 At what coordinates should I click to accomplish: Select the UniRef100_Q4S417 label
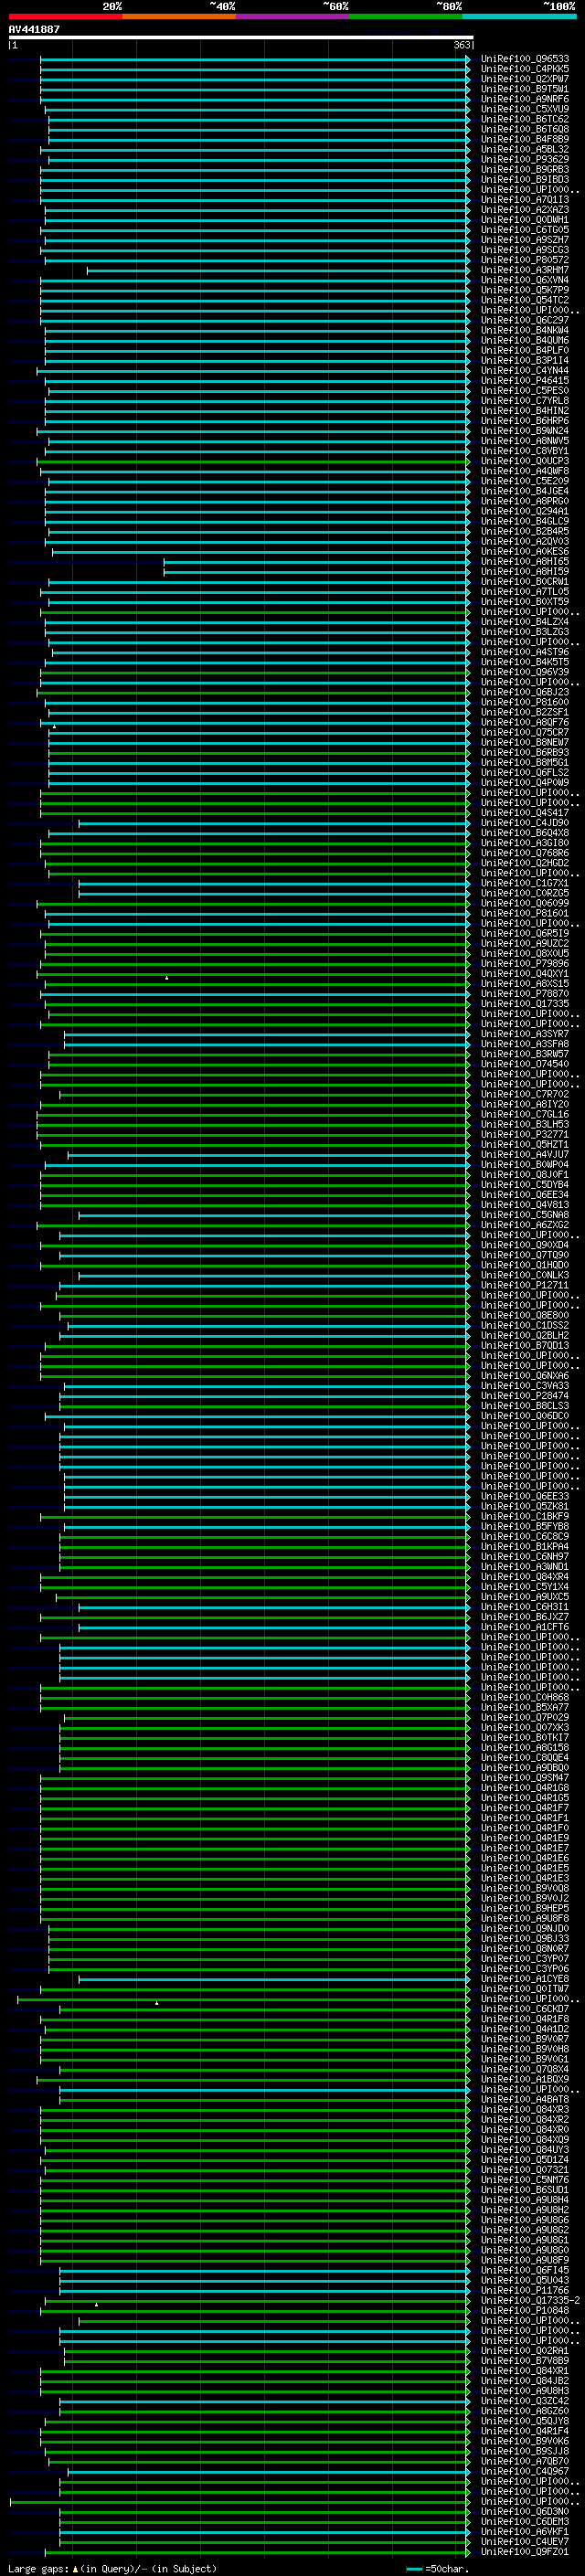tap(525, 812)
